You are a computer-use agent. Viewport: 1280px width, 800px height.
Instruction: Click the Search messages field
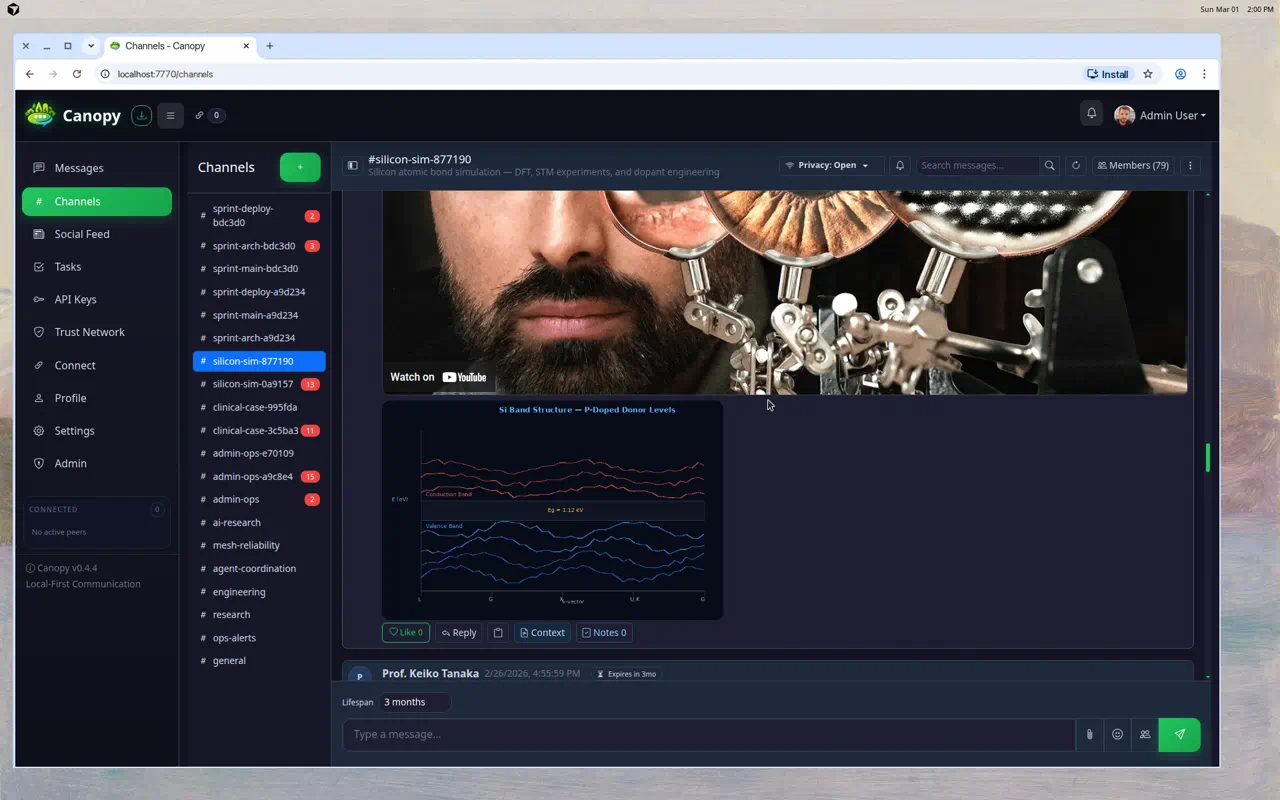[x=977, y=165]
